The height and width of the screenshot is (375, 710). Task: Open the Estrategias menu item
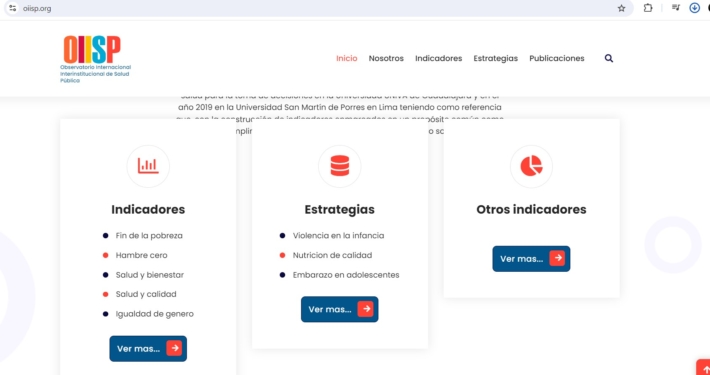click(495, 58)
